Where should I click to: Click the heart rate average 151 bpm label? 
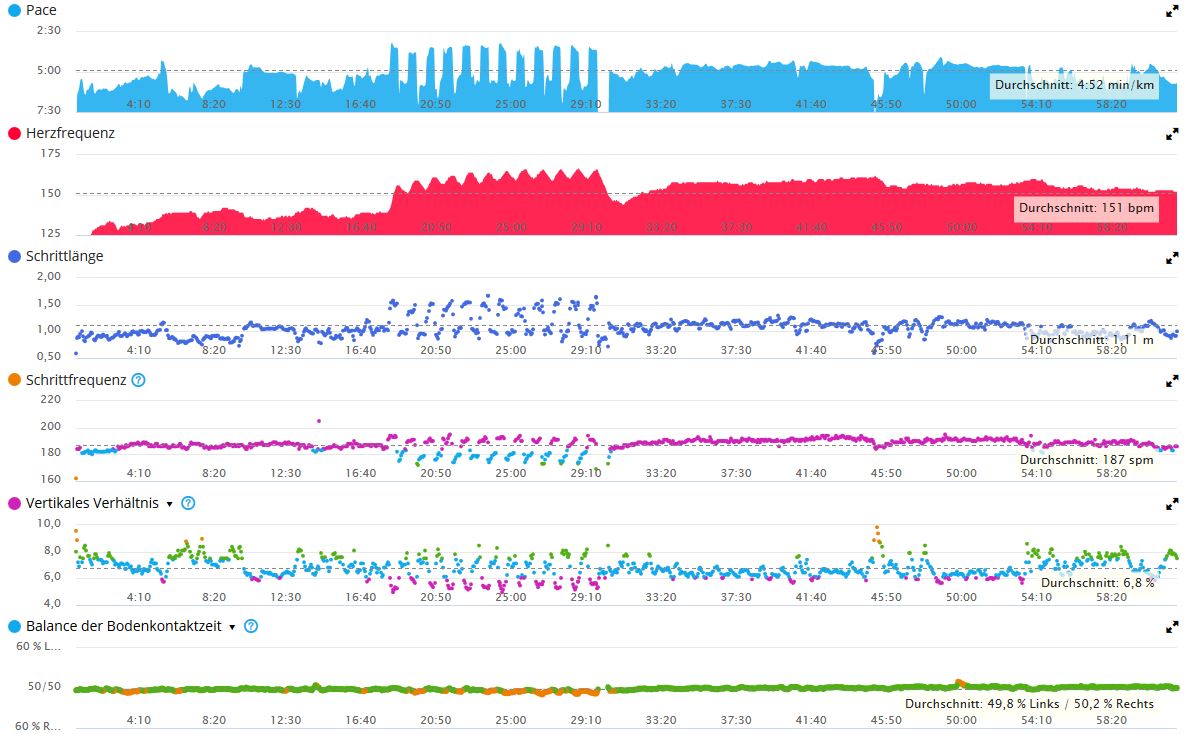[1086, 209]
